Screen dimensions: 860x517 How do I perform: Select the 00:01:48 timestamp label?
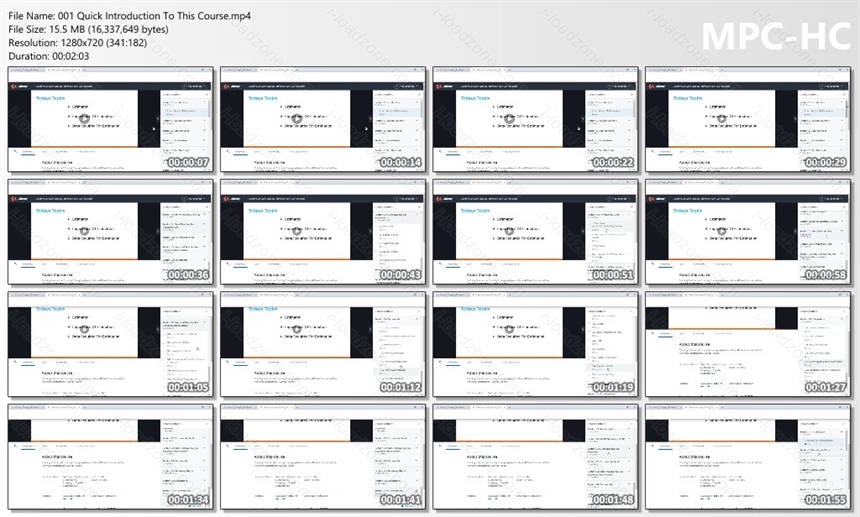[613, 499]
